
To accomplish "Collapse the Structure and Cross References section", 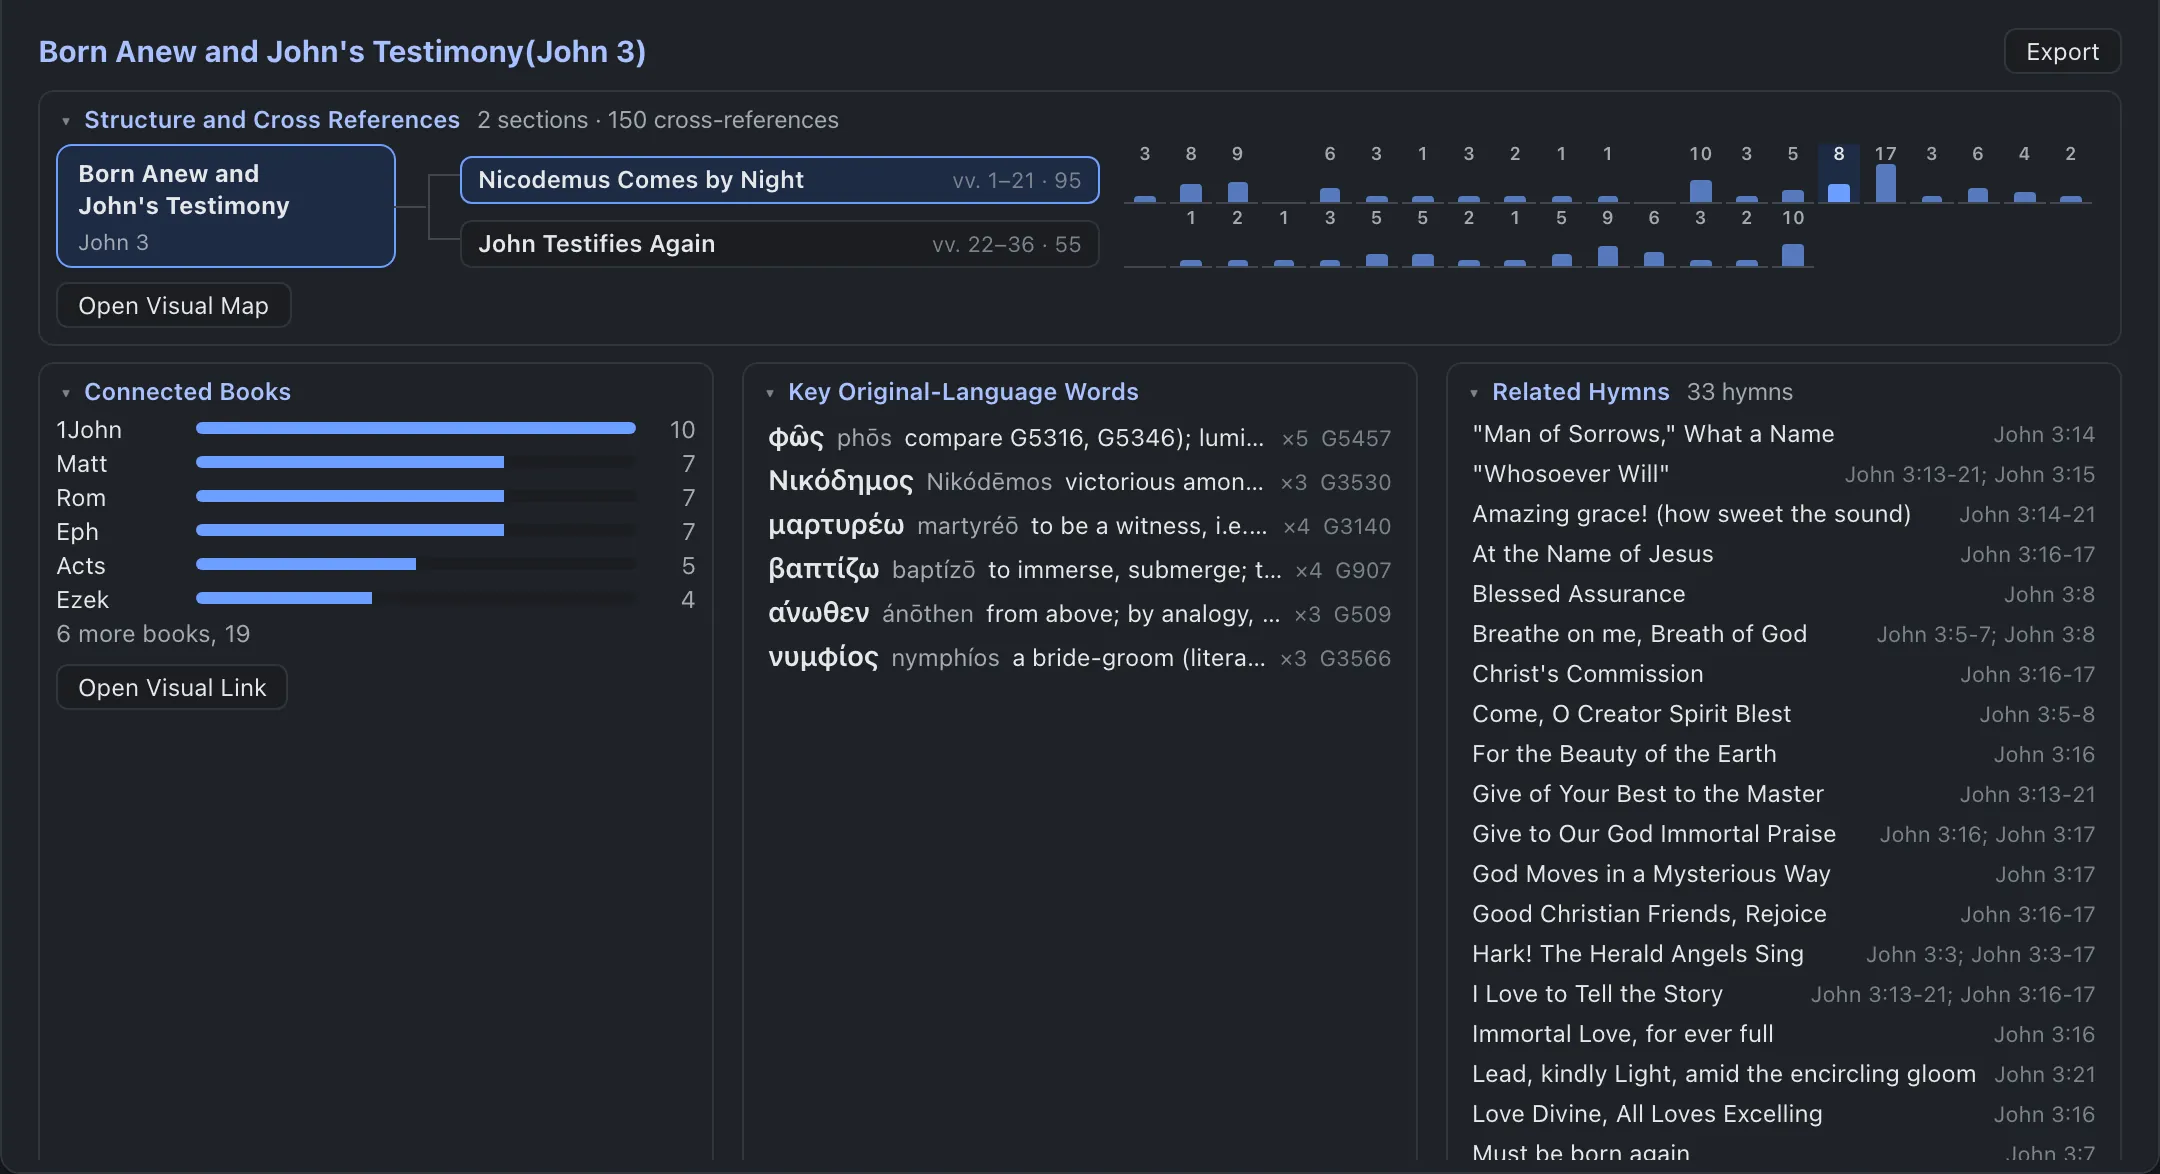I will pyautogui.click(x=66, y=121).
